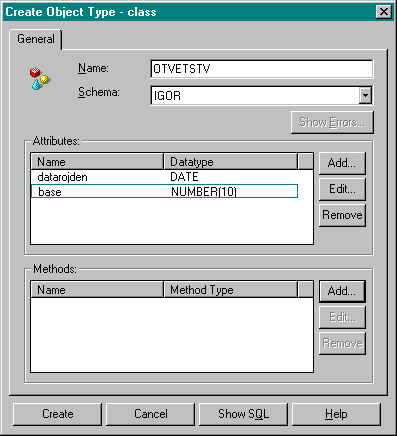This screenshot has width=397, height=436.
Task: Select the base attribute row
Action: coord(164,192)
